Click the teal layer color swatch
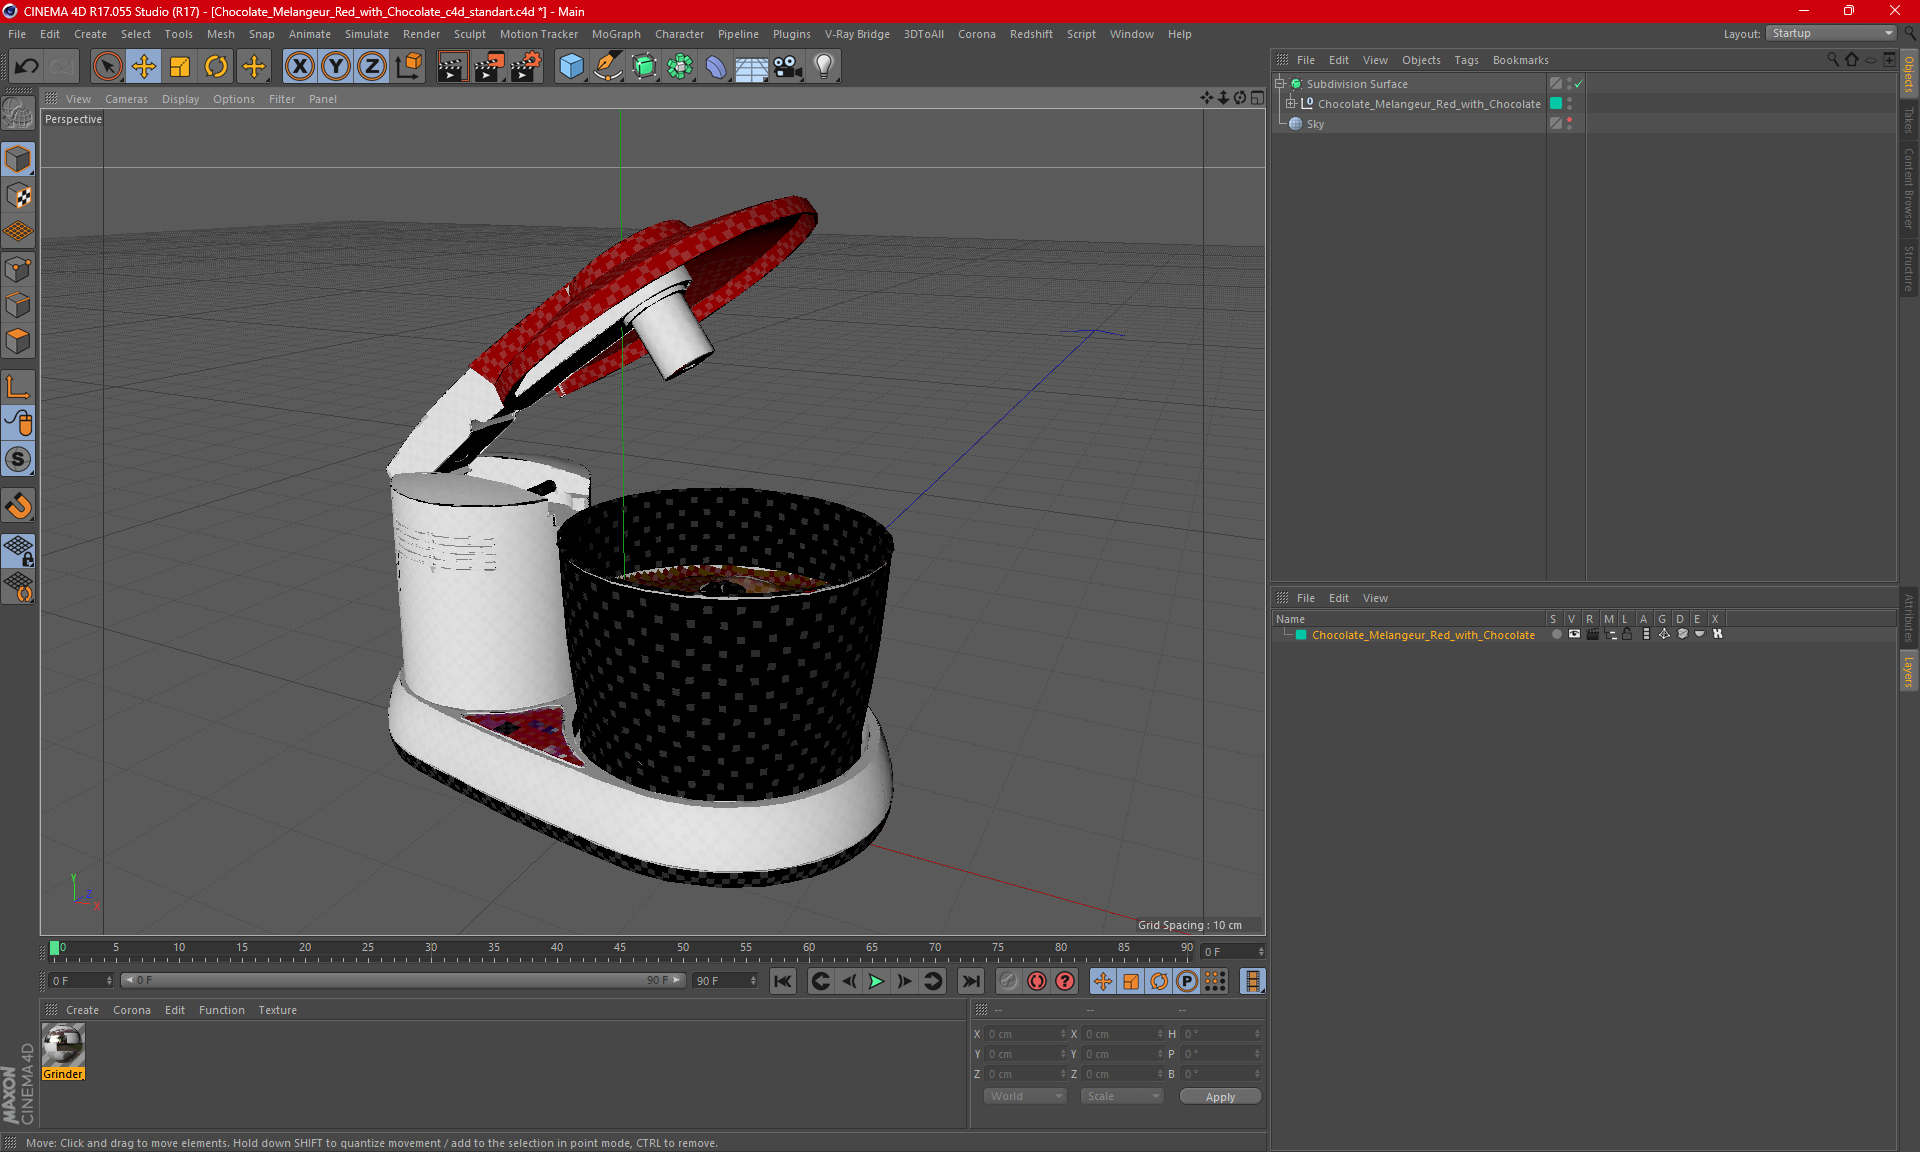The width and height of the screenshot is (1920, 1152). click(x=1556, y=103)
